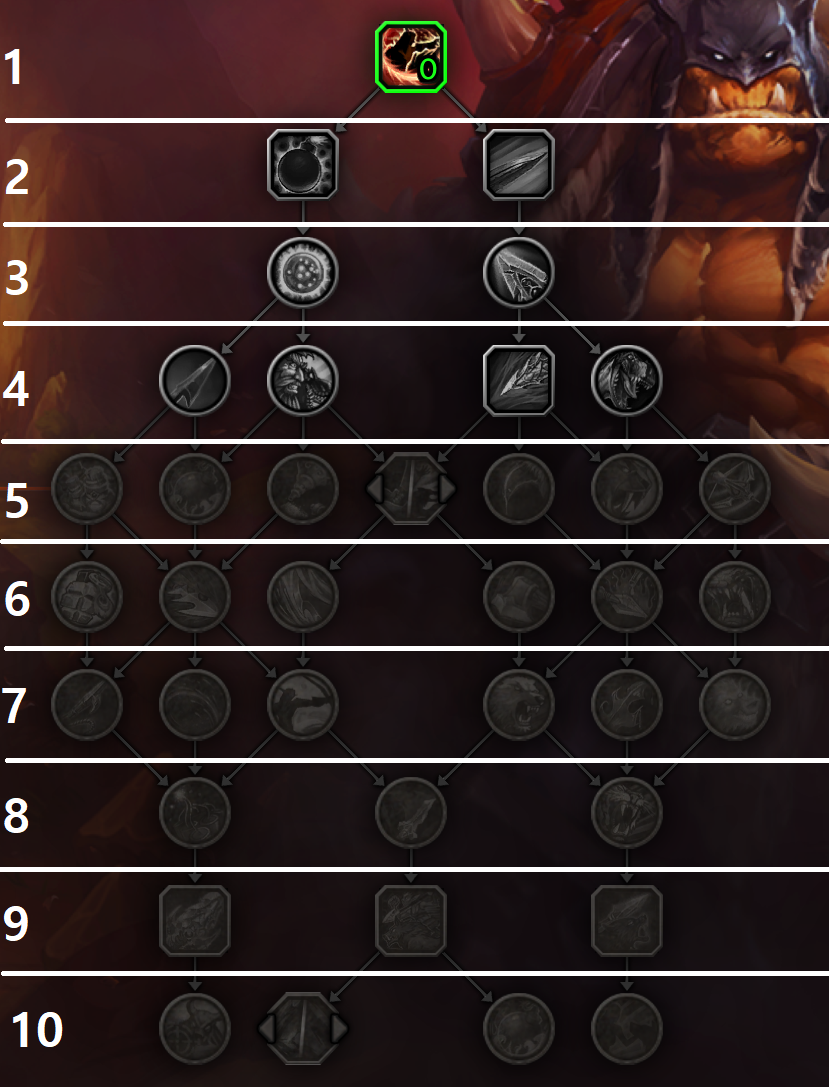This screenshot has height=1087, width=829.
Task: Open the octagonal choice talent in row 10
Action: [x=303, y=1028]
